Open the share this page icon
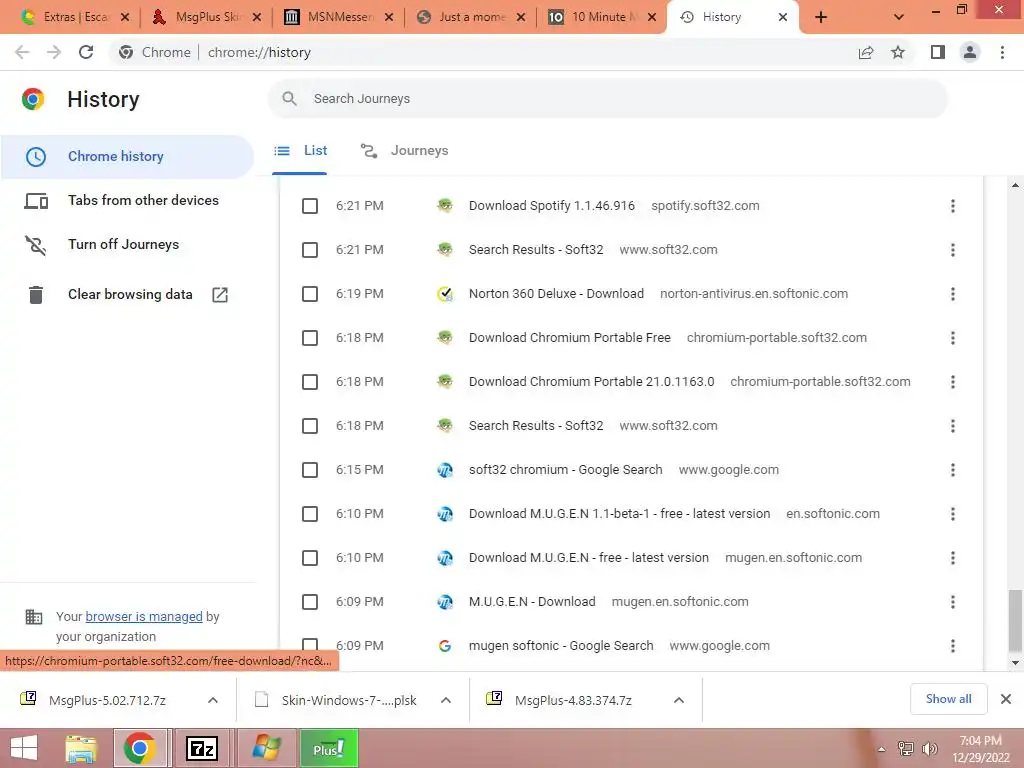Screen dimensions: 1024x768 tap(866, 52)
